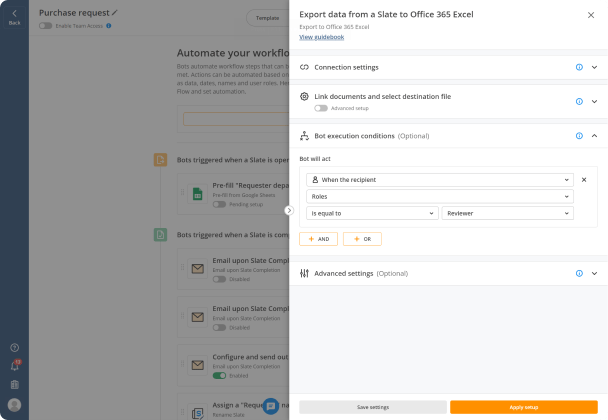Click the panel collapse arrow circle
608x420 pixels.
coord(289,210)
